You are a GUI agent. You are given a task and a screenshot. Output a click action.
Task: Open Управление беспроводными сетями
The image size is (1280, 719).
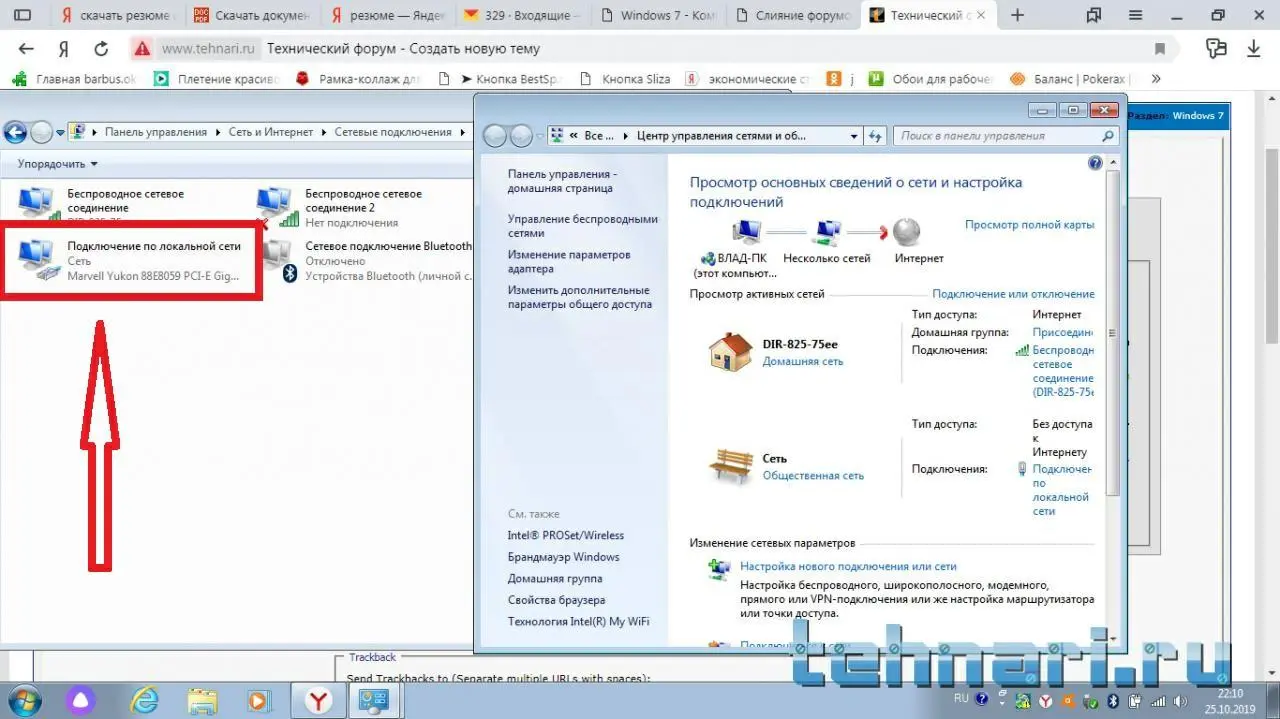pyautogui.click(x=583, y=226)
